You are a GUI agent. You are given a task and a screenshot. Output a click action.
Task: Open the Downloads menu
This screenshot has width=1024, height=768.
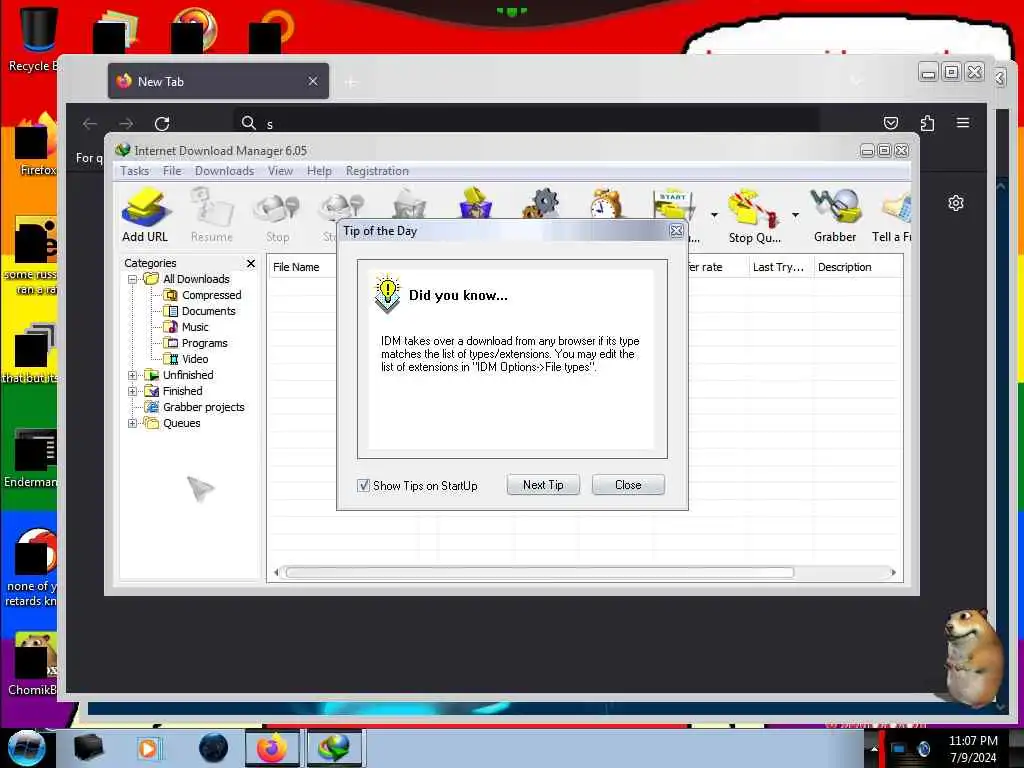224,170
